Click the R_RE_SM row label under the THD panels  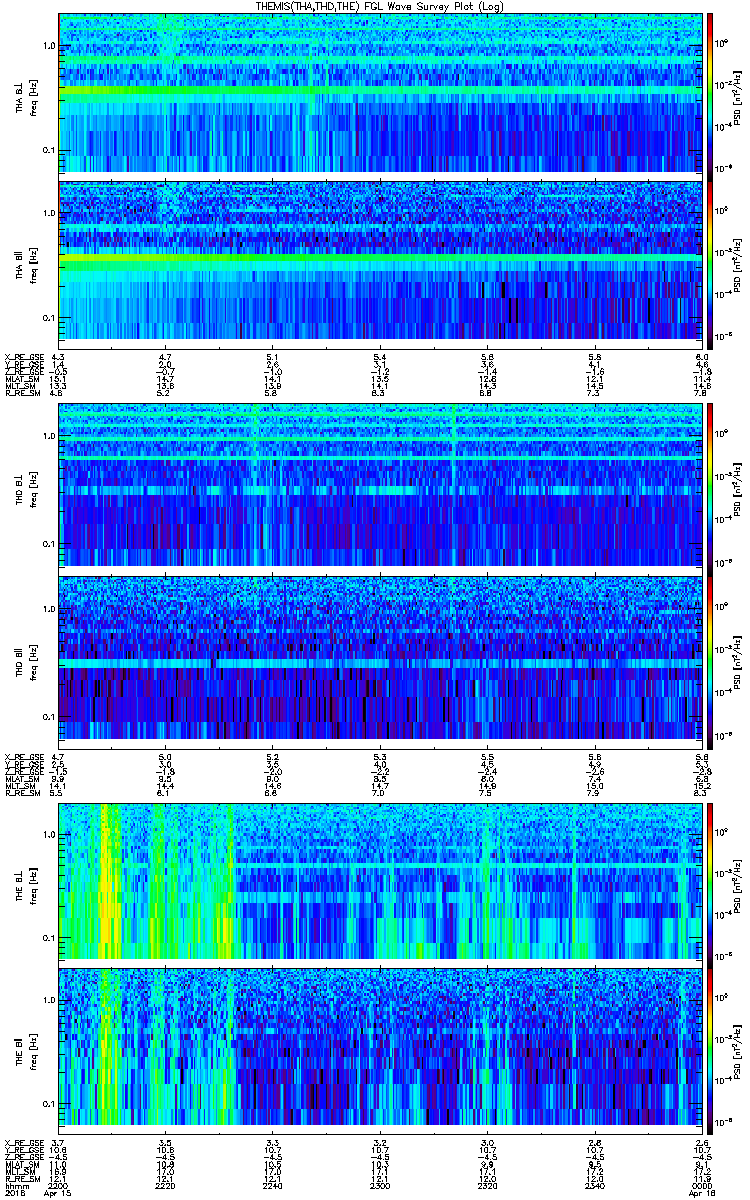[x=22, y=793]
